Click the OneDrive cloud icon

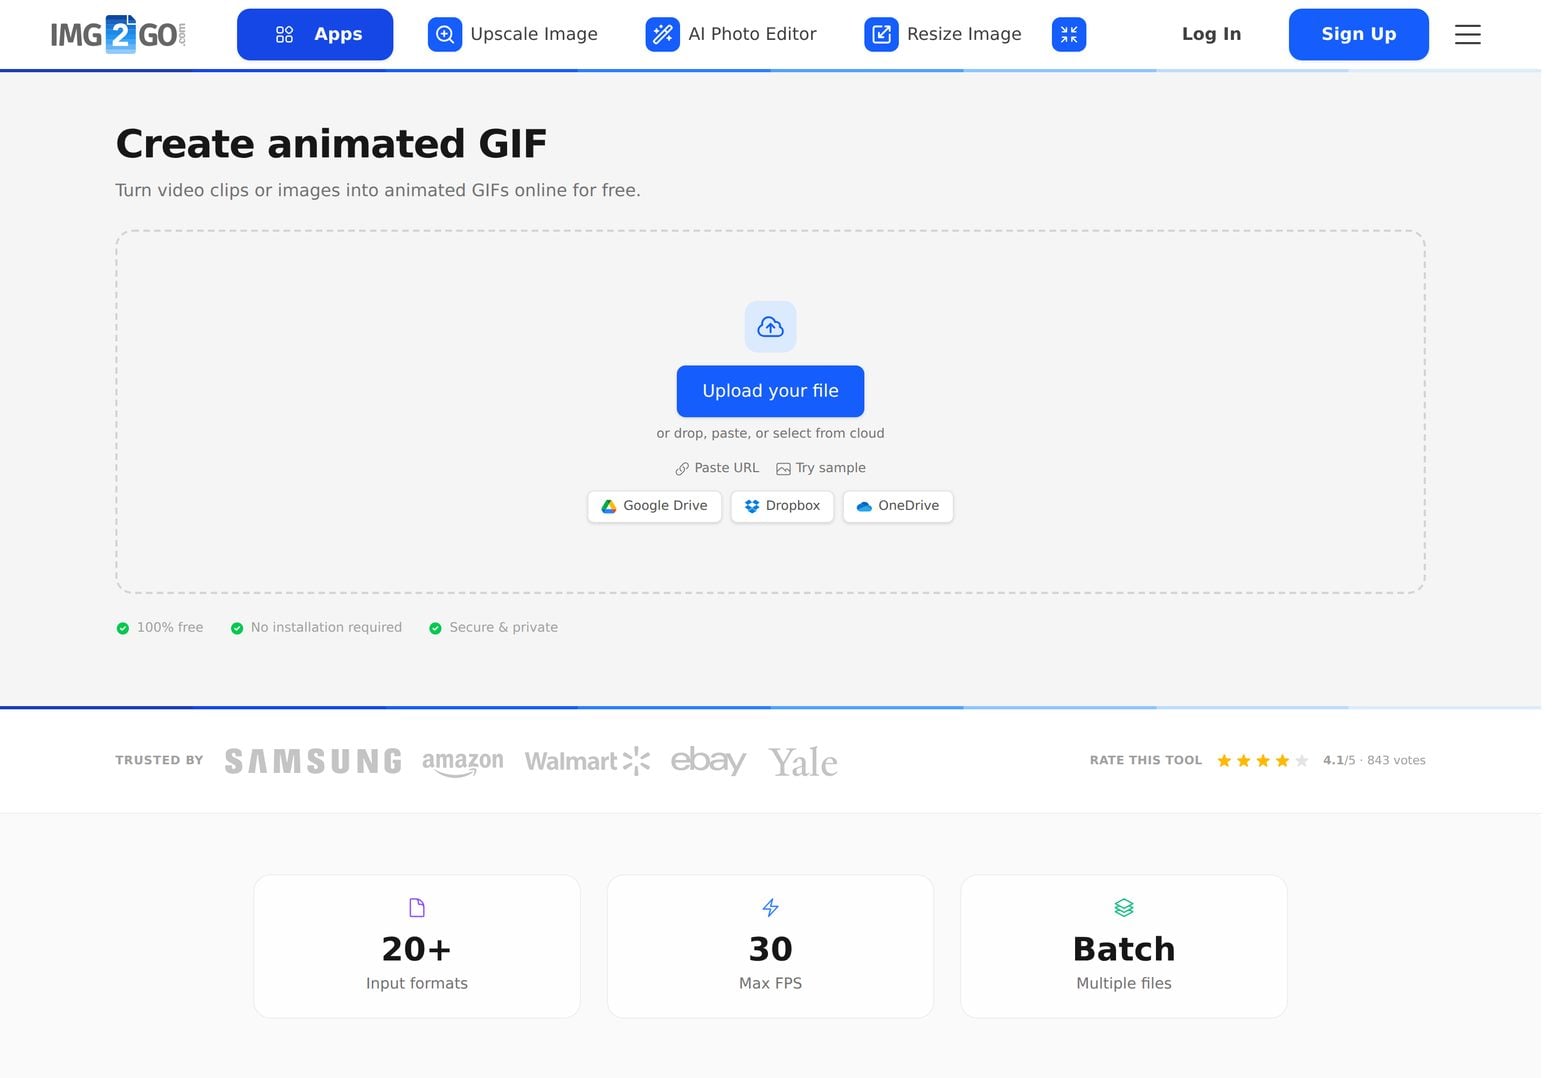pos(864,507)
